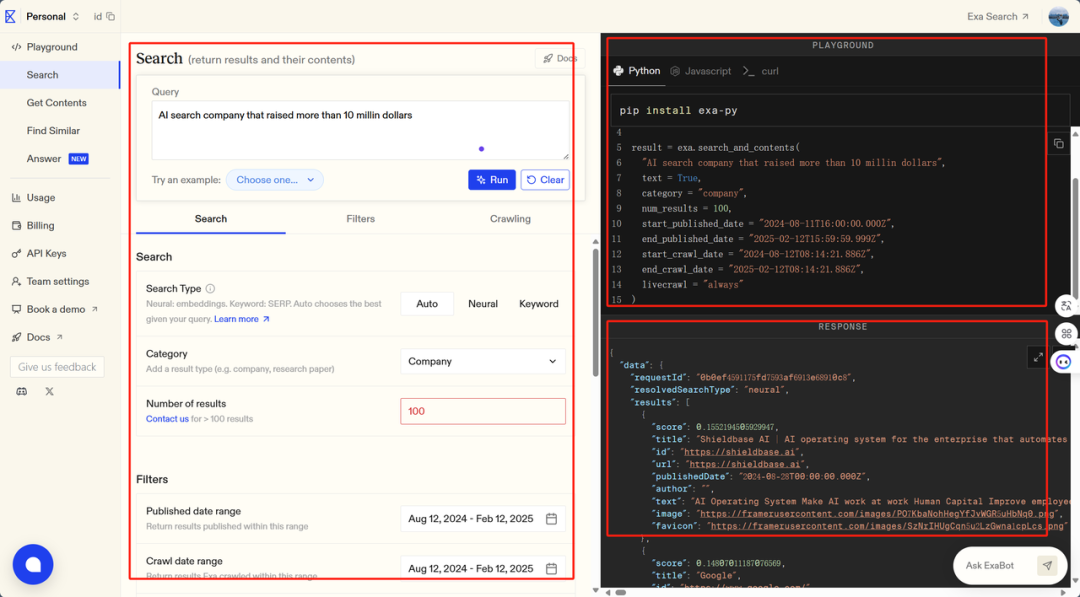Send message to ExaBot

1047,565
